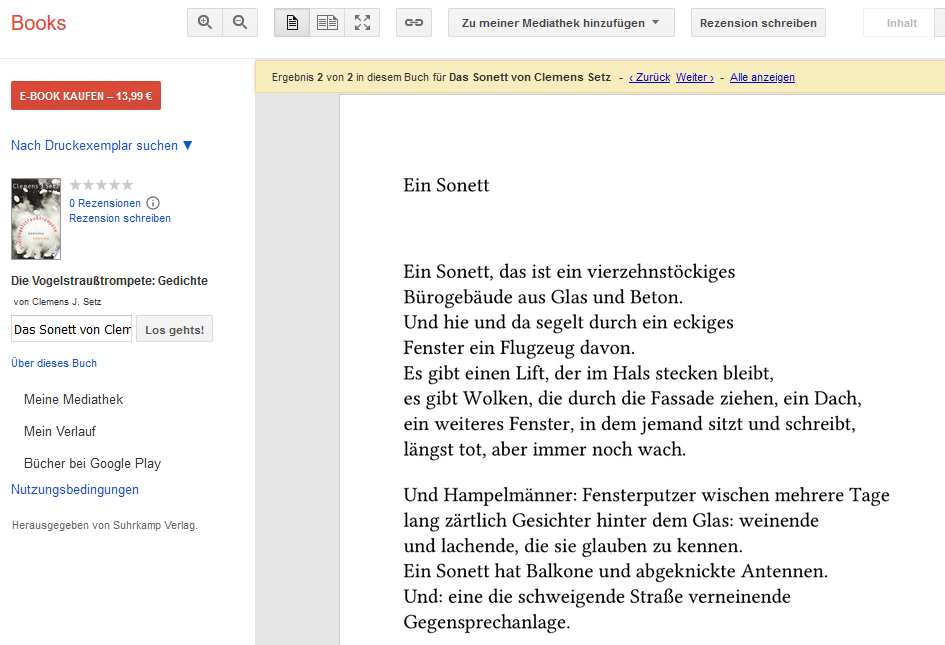945x645 pixels.
Task: Click the 'Los gehts!' search button
Action: 175,329
